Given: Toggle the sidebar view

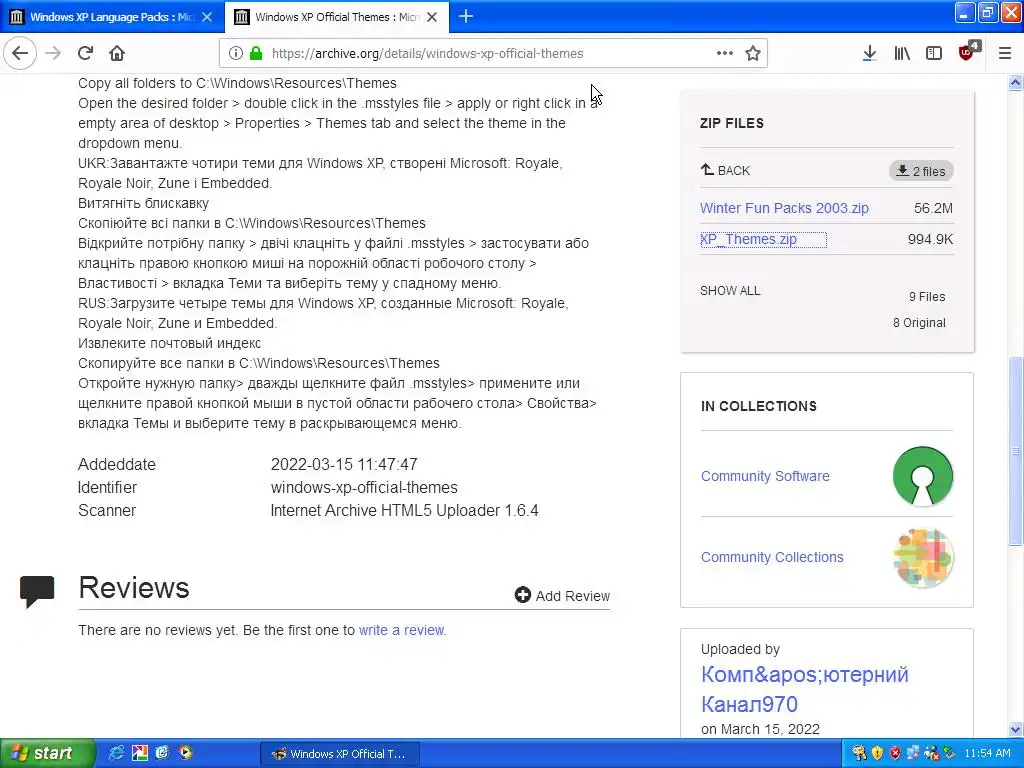Looking at the screenshot, I should point(934,53).
